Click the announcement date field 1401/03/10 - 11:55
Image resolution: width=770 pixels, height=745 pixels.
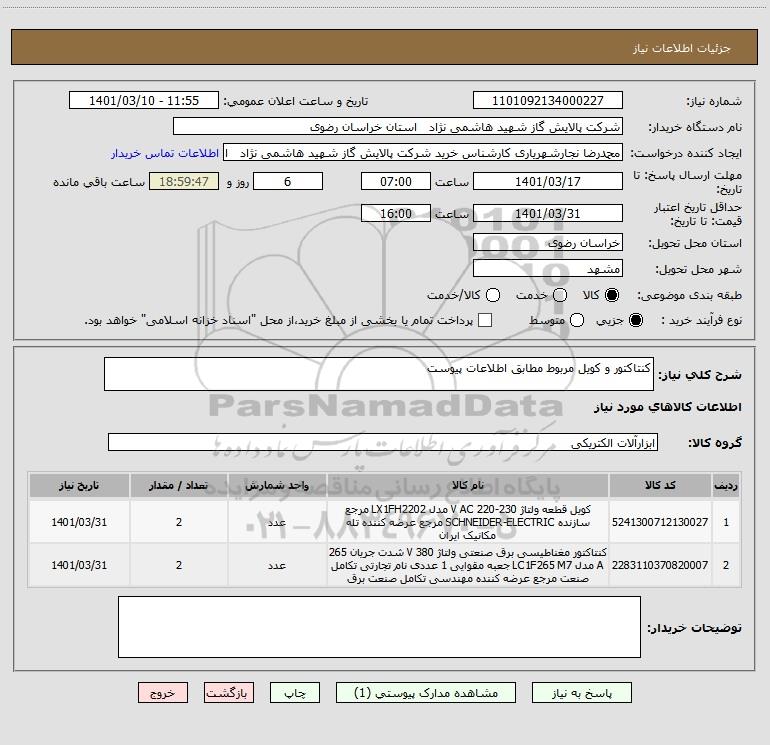[144, 100]
